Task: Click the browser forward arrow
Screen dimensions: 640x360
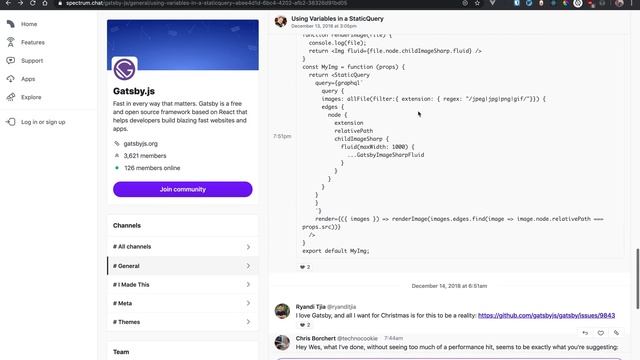Action: pos(20,3)
